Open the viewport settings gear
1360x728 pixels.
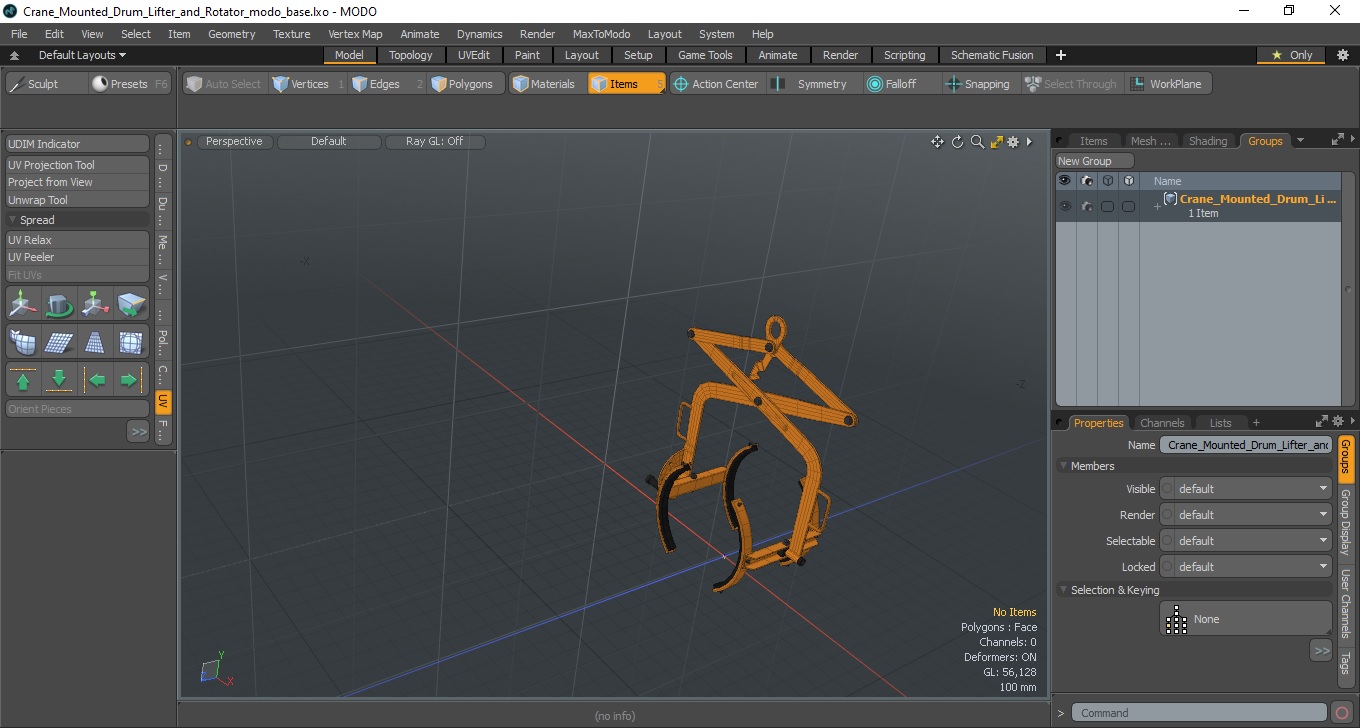point(1013,142)
